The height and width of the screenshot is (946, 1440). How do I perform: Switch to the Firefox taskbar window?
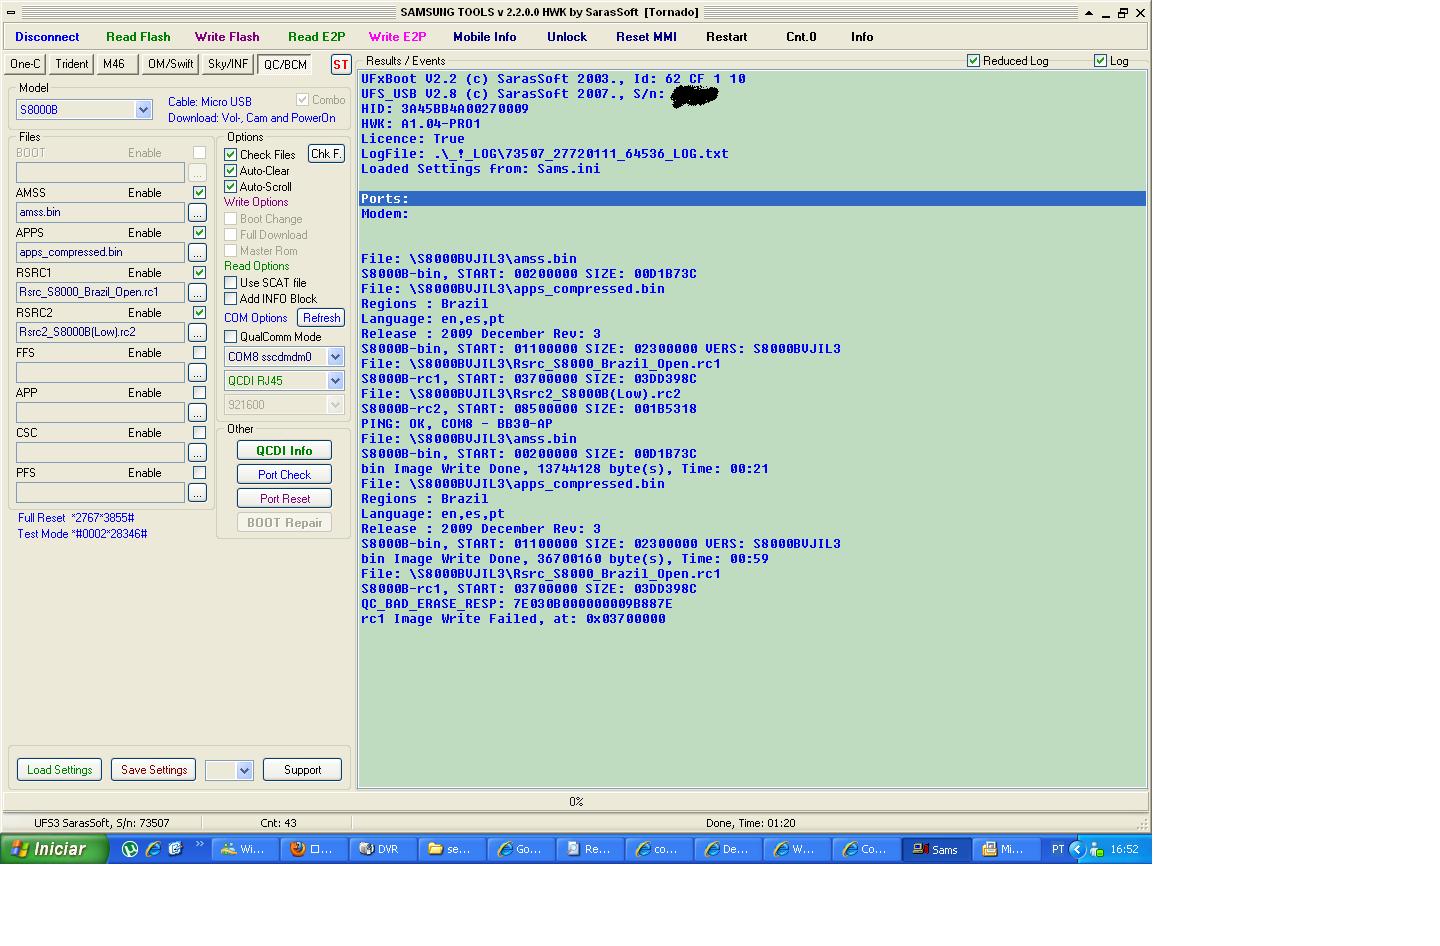tap(314, 849)
